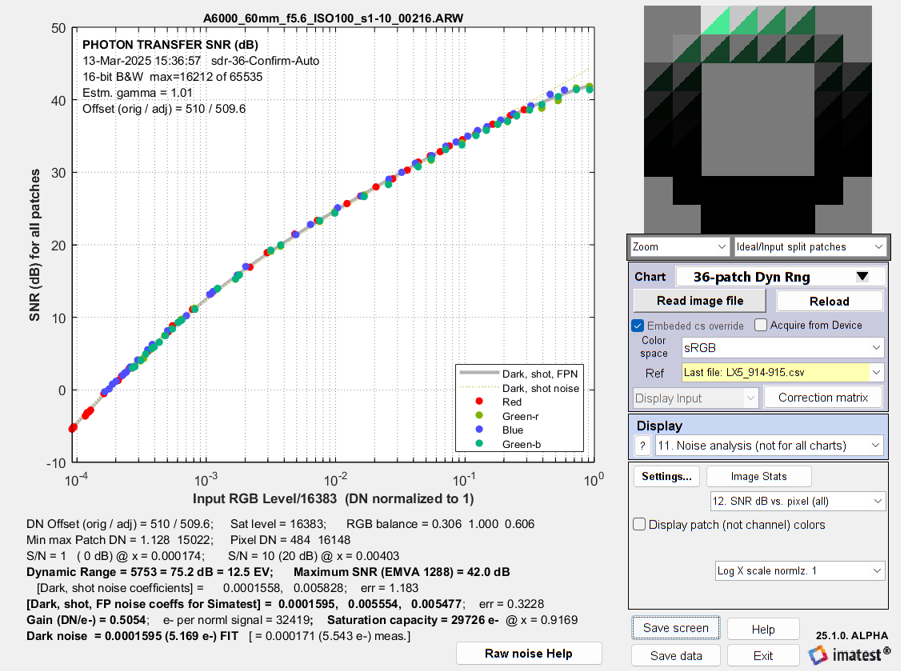Image resolution: width=901 pixels, height=671 pixels.
Task: Click the 'PHOTON TRANSFER SNR (dB)' heading
Action: (x=170, y=45)
